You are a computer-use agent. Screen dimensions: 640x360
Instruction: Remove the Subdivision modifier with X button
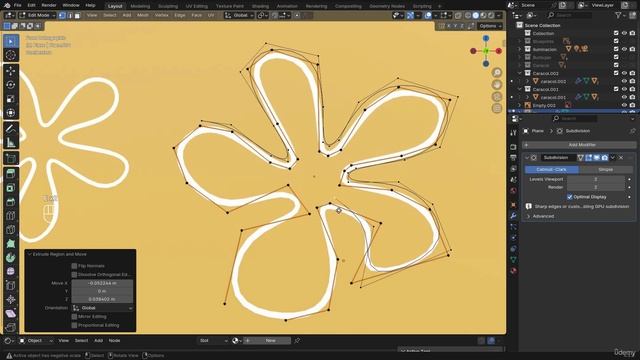(x=621, y=158)
